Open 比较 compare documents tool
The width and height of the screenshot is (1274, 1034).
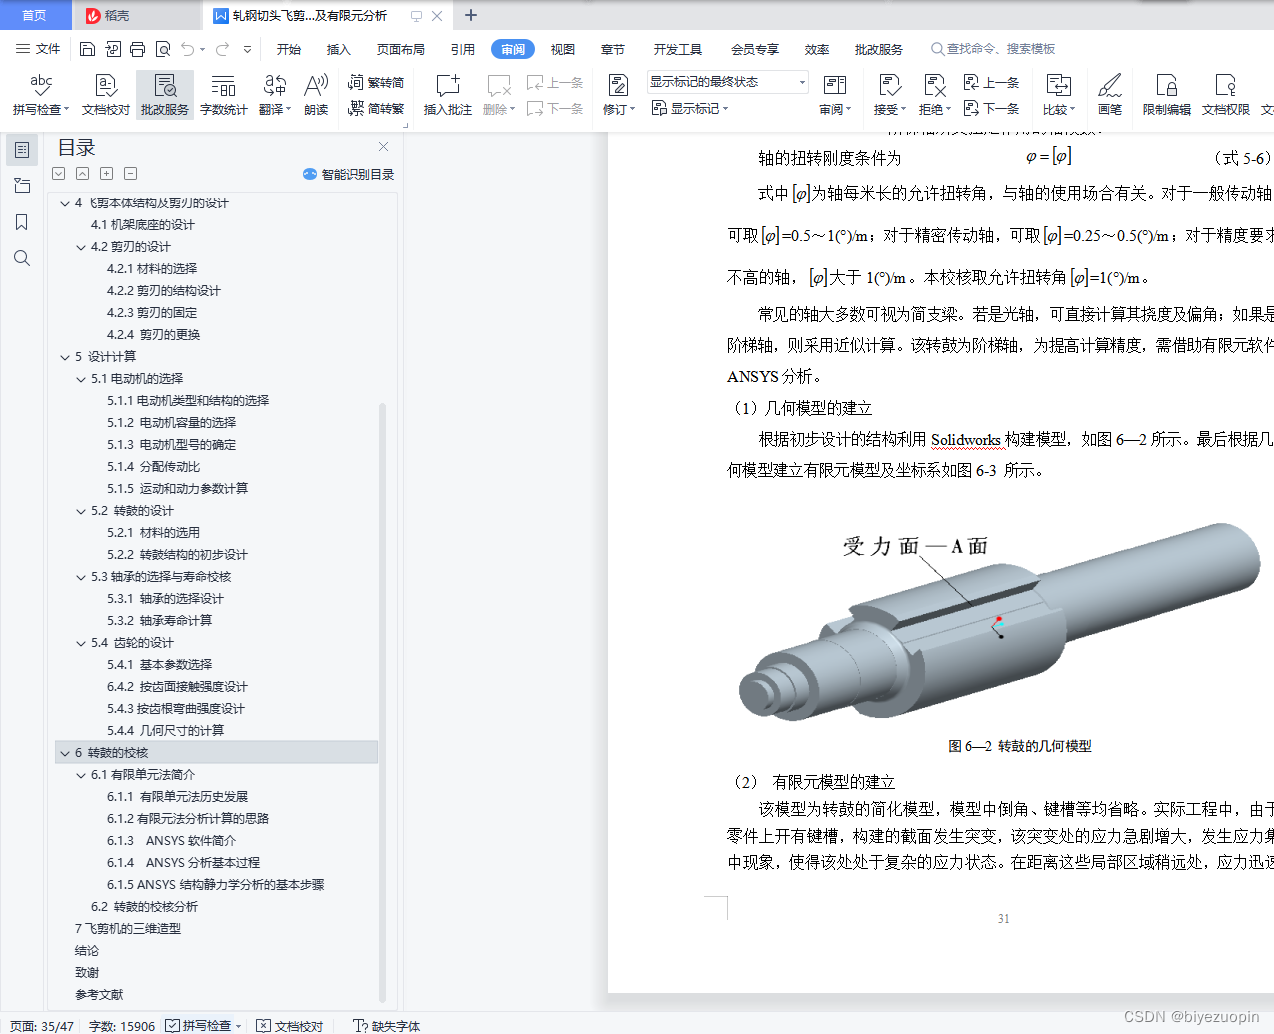1059,95
